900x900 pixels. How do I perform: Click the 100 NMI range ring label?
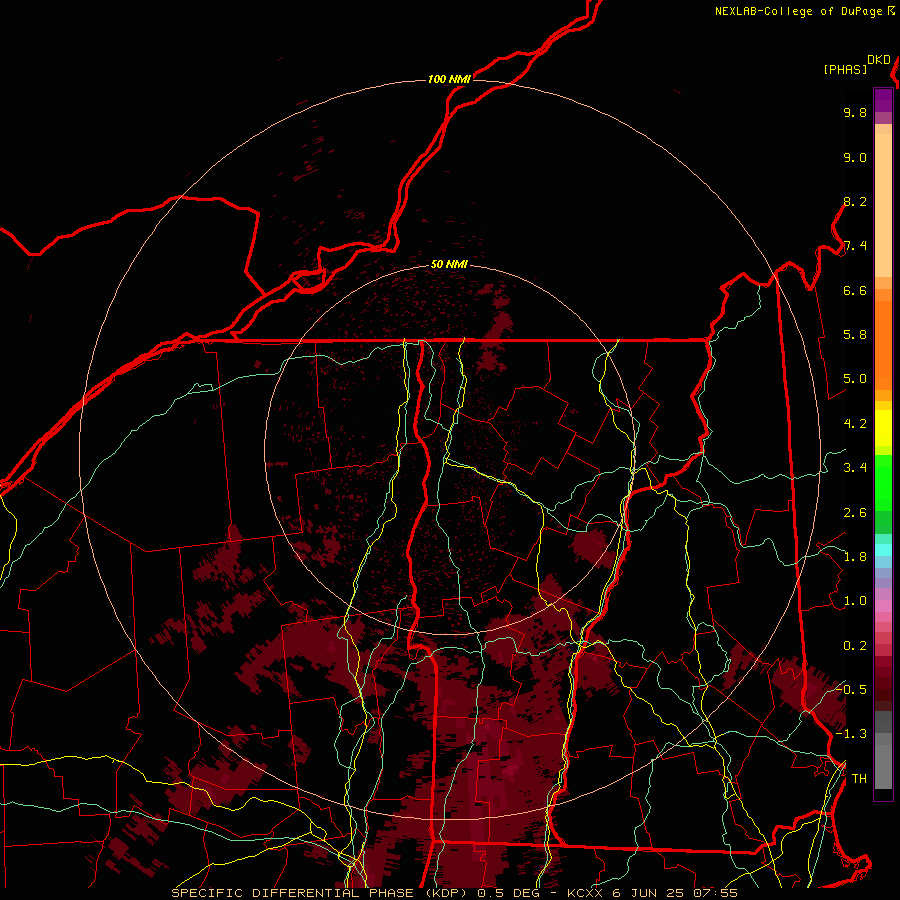pyautogui.click(x=449, y=79)
